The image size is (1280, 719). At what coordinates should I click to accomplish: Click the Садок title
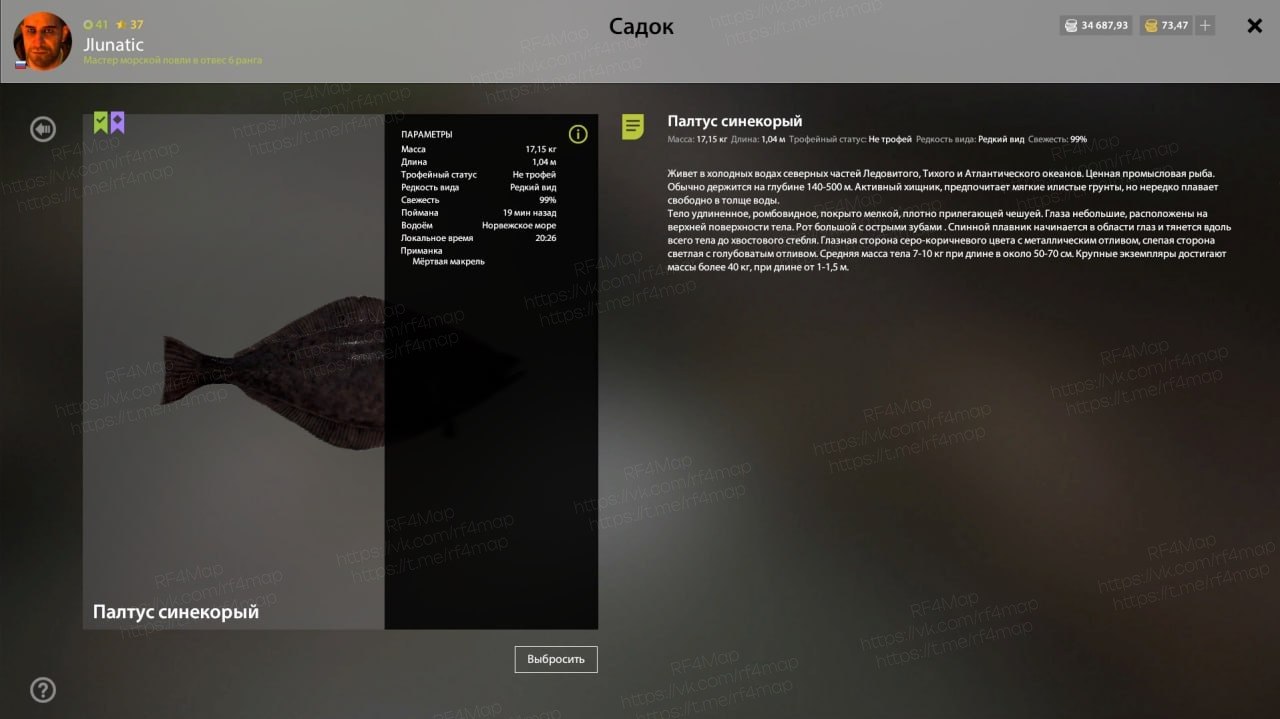tap(641, 27)
